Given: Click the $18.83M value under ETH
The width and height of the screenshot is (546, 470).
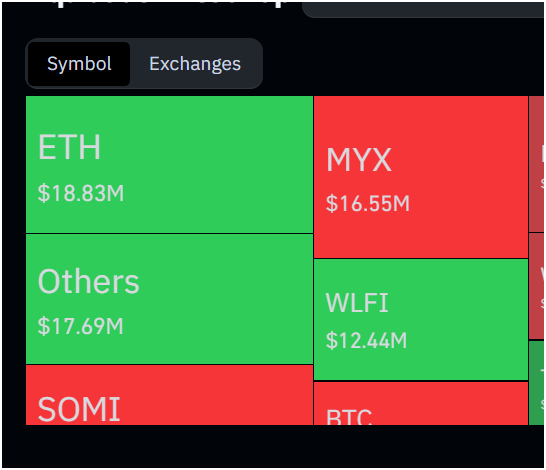Looking at the screenshot, I should pyautogui.click(x=81, y=193).
